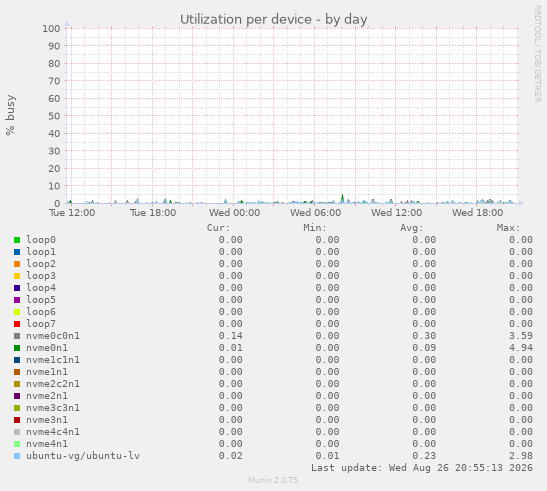Click the Wed 12:00 x-axis label

pyautogui.click(x=396, y=213)
